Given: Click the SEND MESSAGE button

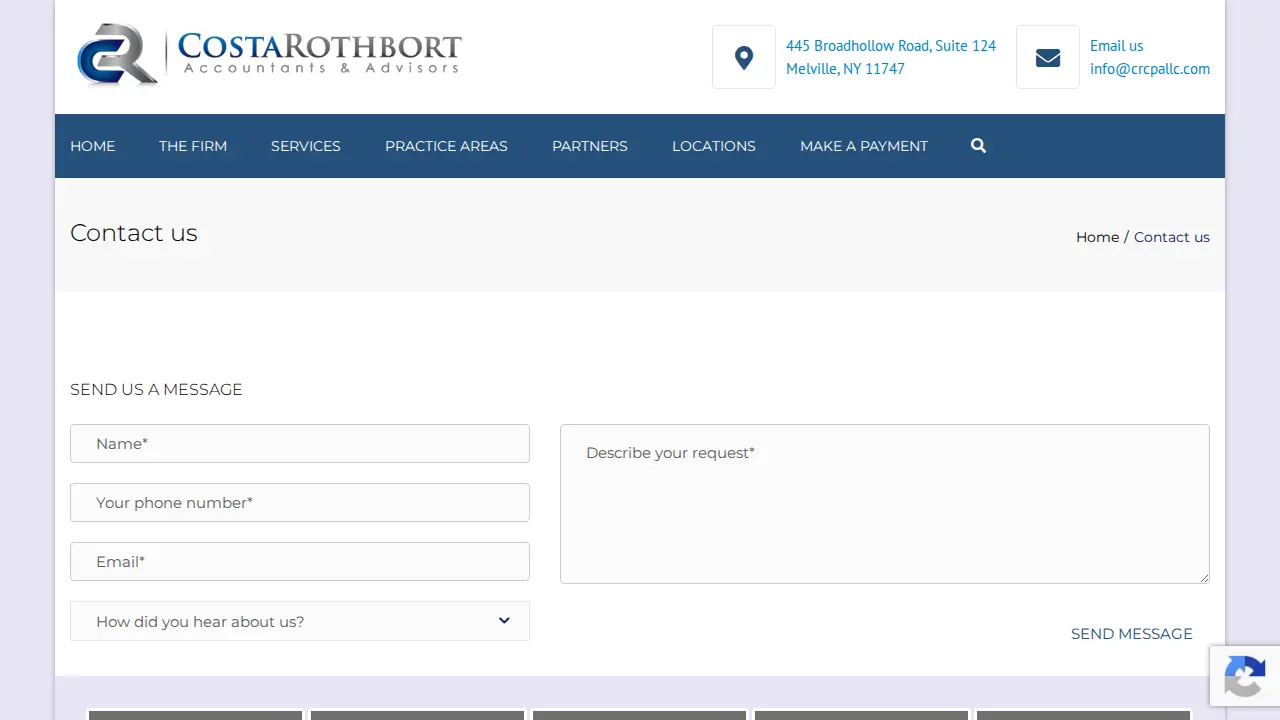Looking at the screenshot, I should click(x=1132, y=634).
